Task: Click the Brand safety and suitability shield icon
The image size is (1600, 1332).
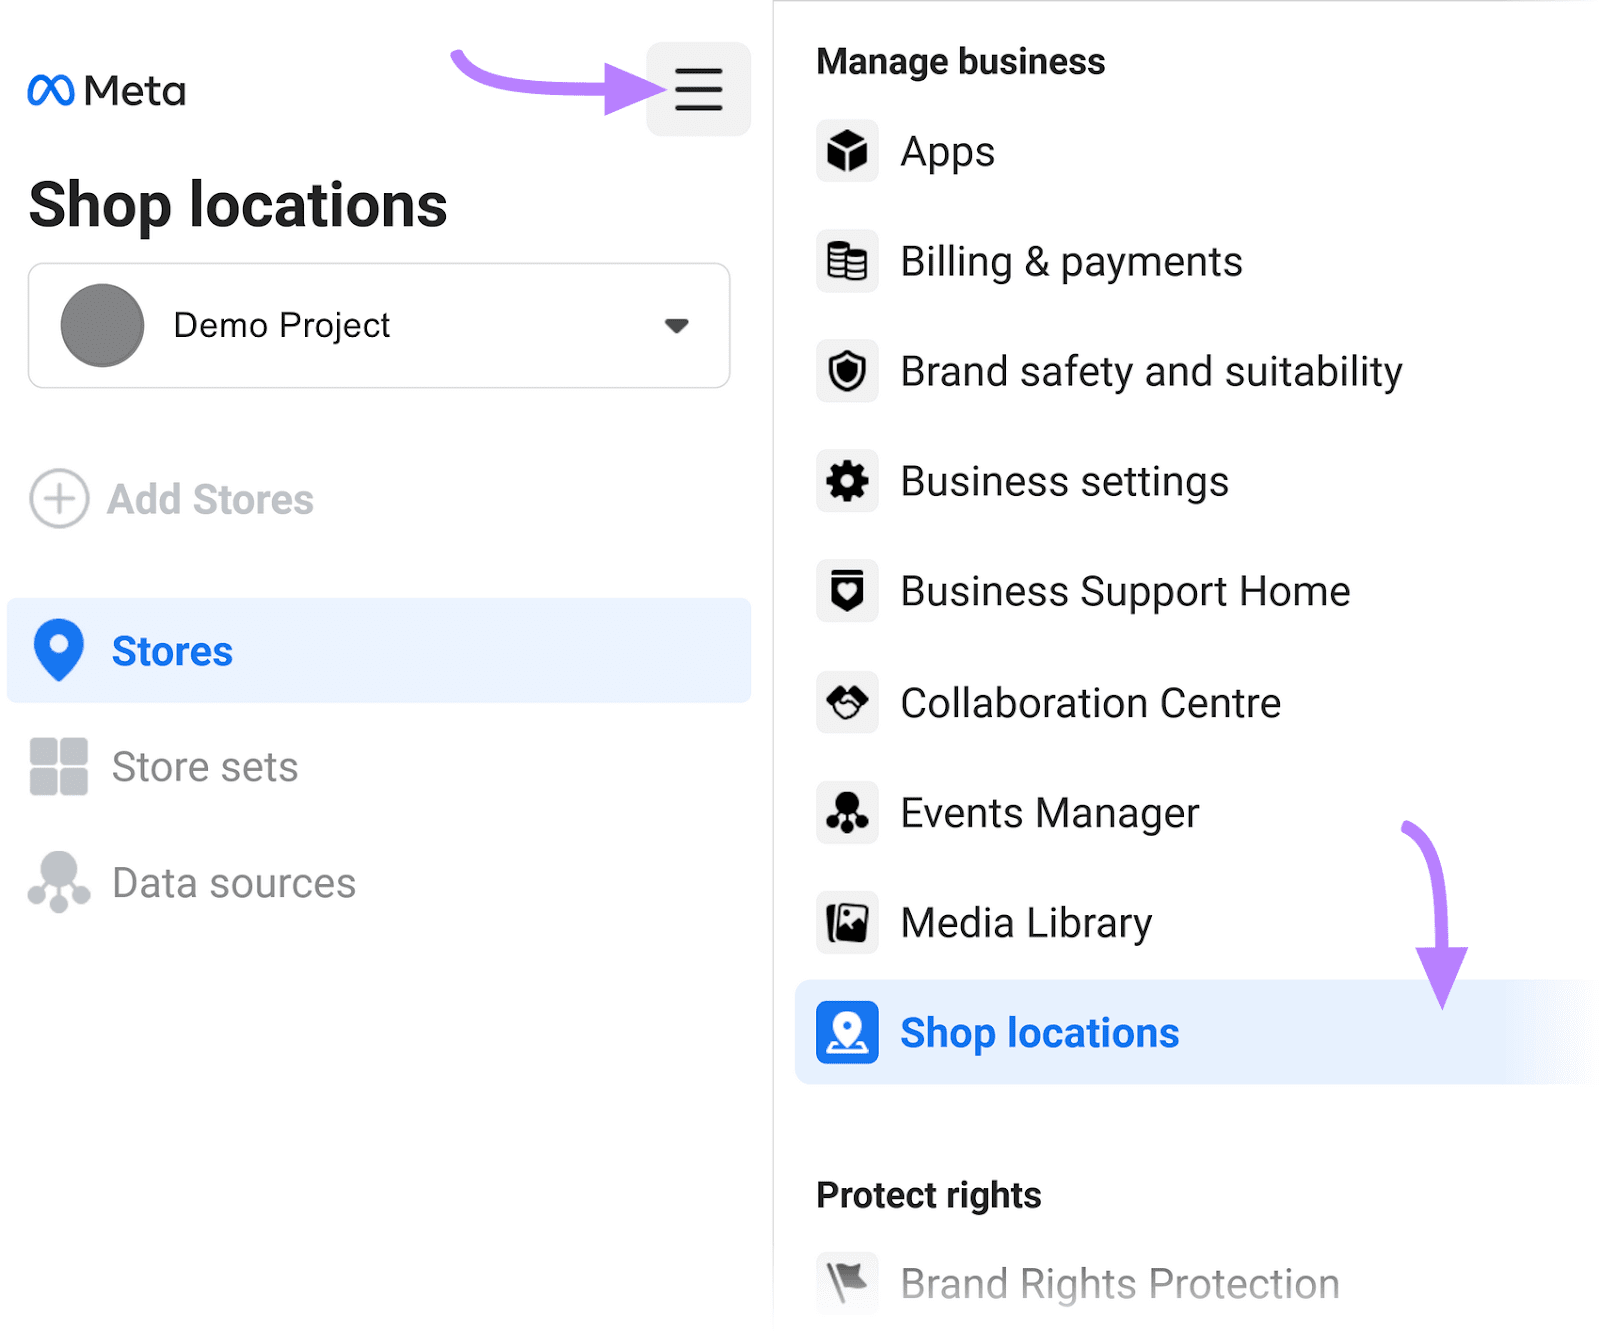Action: click(847, 372)
